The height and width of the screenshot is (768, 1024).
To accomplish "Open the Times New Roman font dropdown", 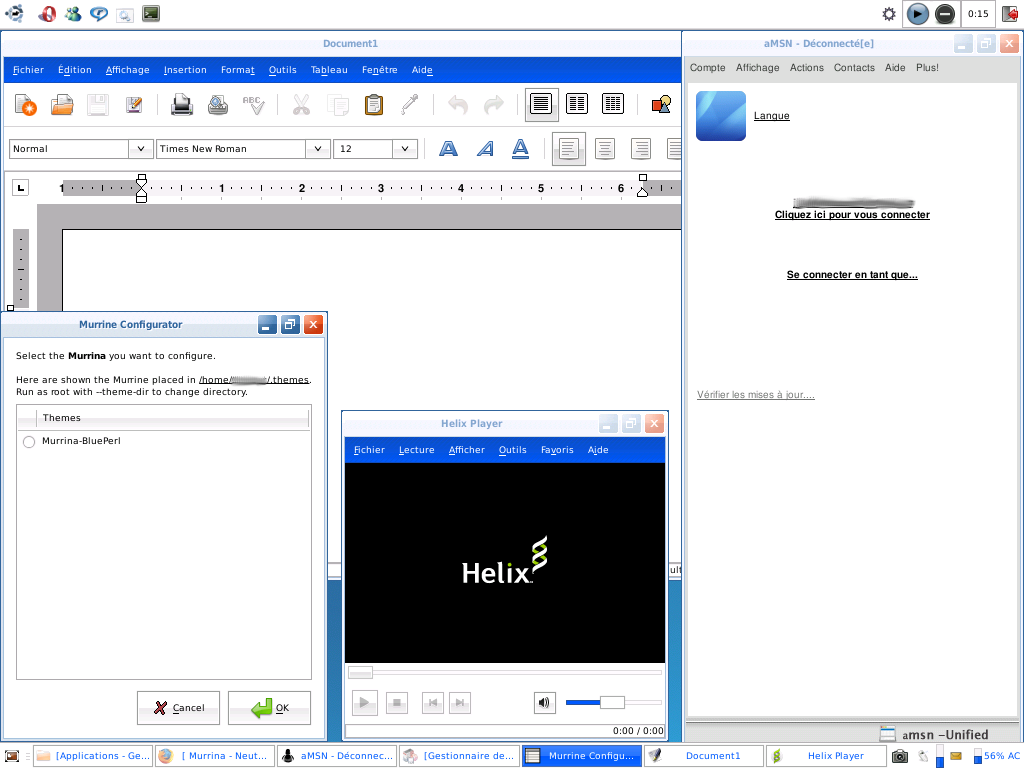I will coord(318,149).
